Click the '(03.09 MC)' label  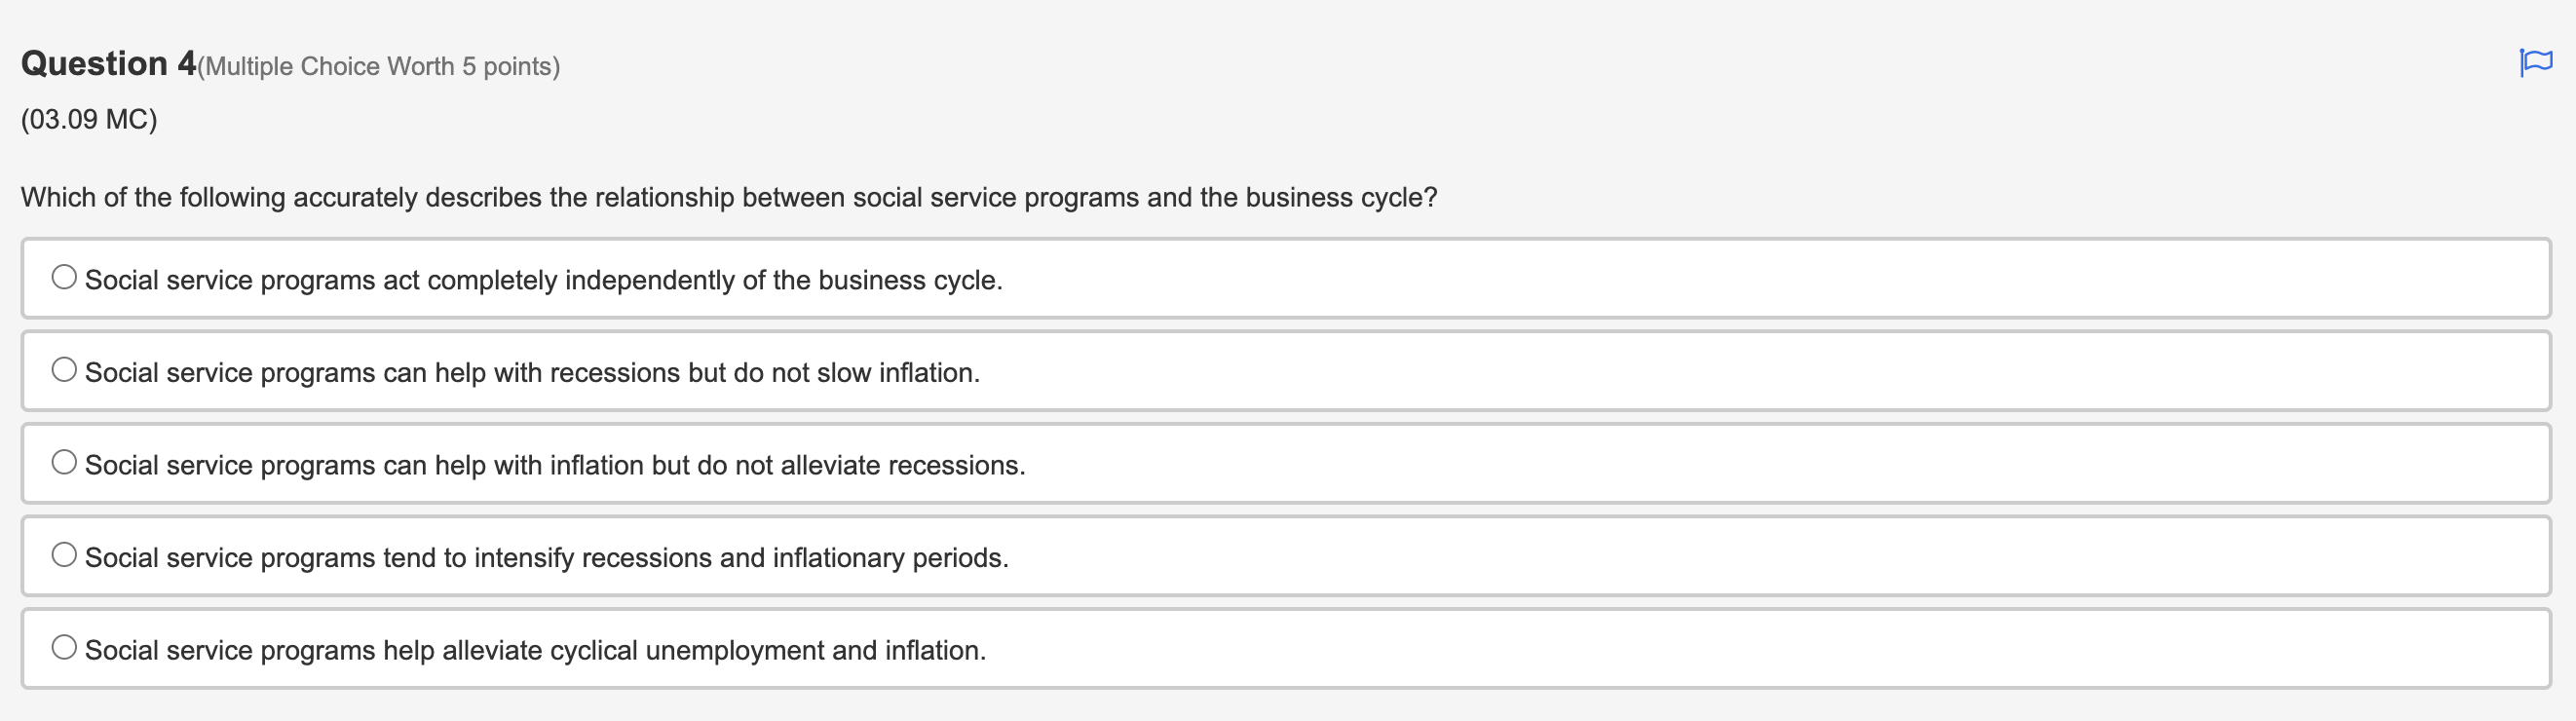(86, 119)
